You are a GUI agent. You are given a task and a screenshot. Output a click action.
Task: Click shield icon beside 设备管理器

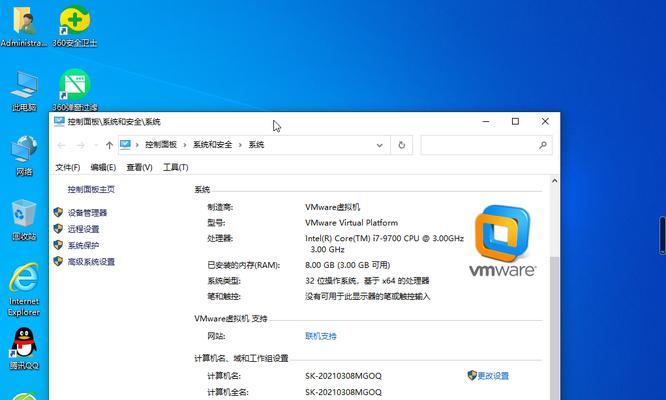(58, 212)
